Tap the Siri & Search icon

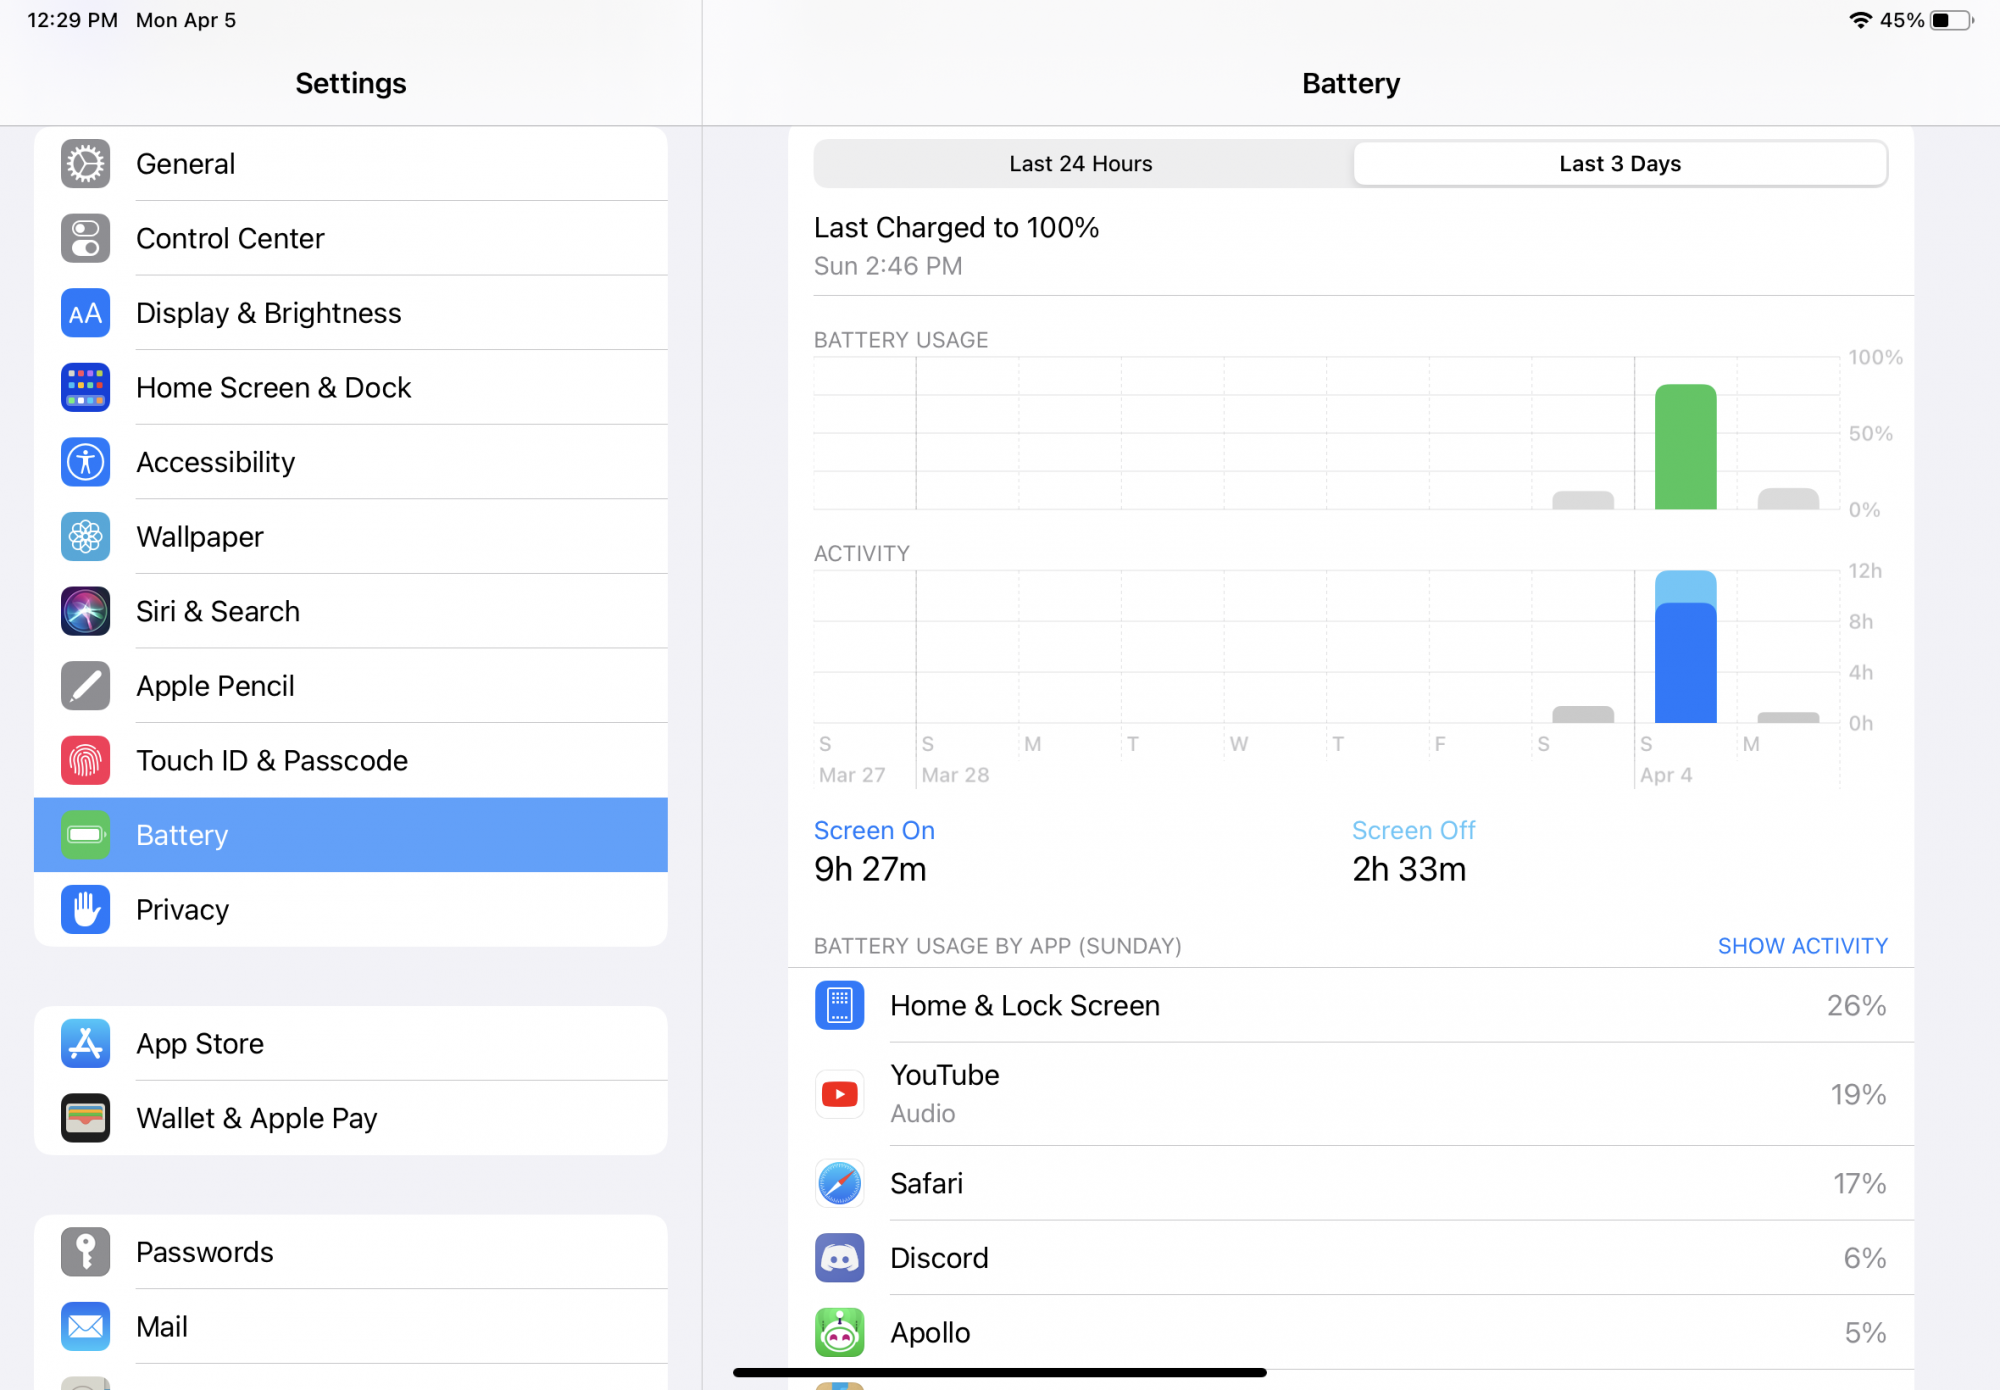85,611
